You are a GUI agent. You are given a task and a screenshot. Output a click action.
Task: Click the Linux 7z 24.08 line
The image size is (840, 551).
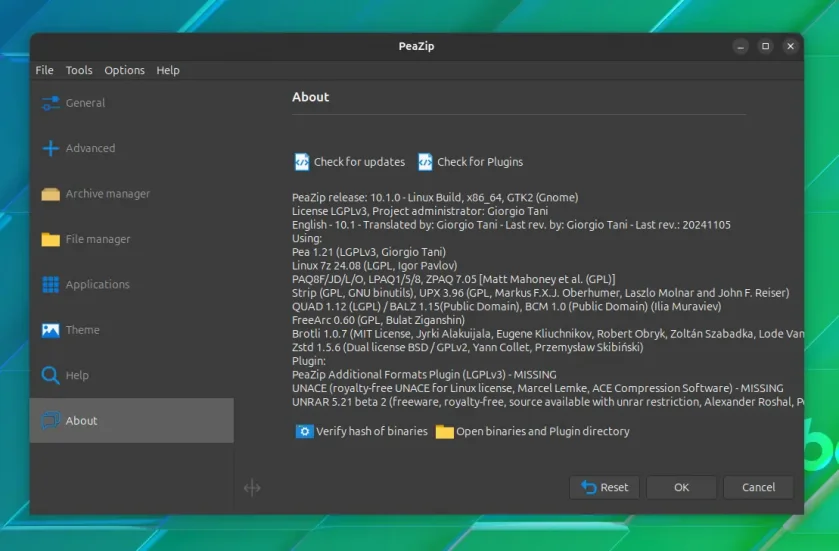374,266
